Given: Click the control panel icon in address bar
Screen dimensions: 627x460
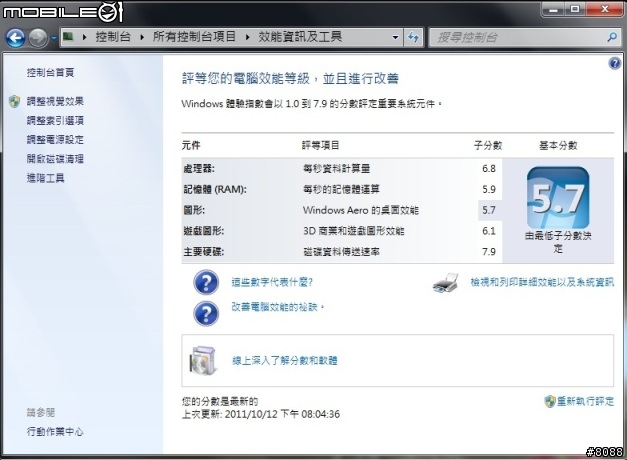Looking at the screenshot, I should [x=68, y=37].
